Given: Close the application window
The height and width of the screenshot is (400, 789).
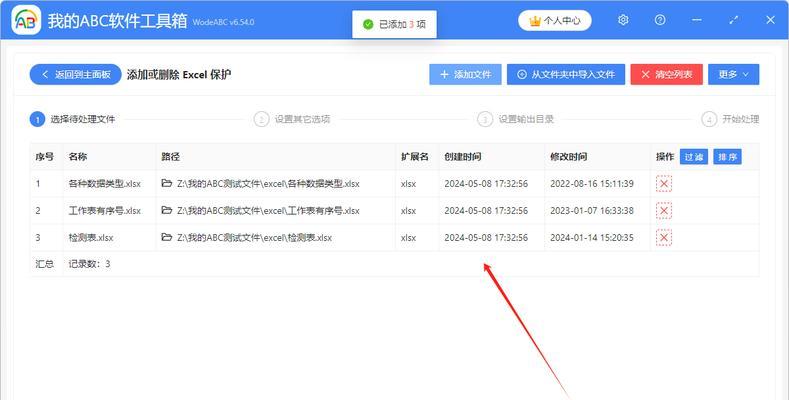Looking at the screenshot, I should [x=770, y=20].
